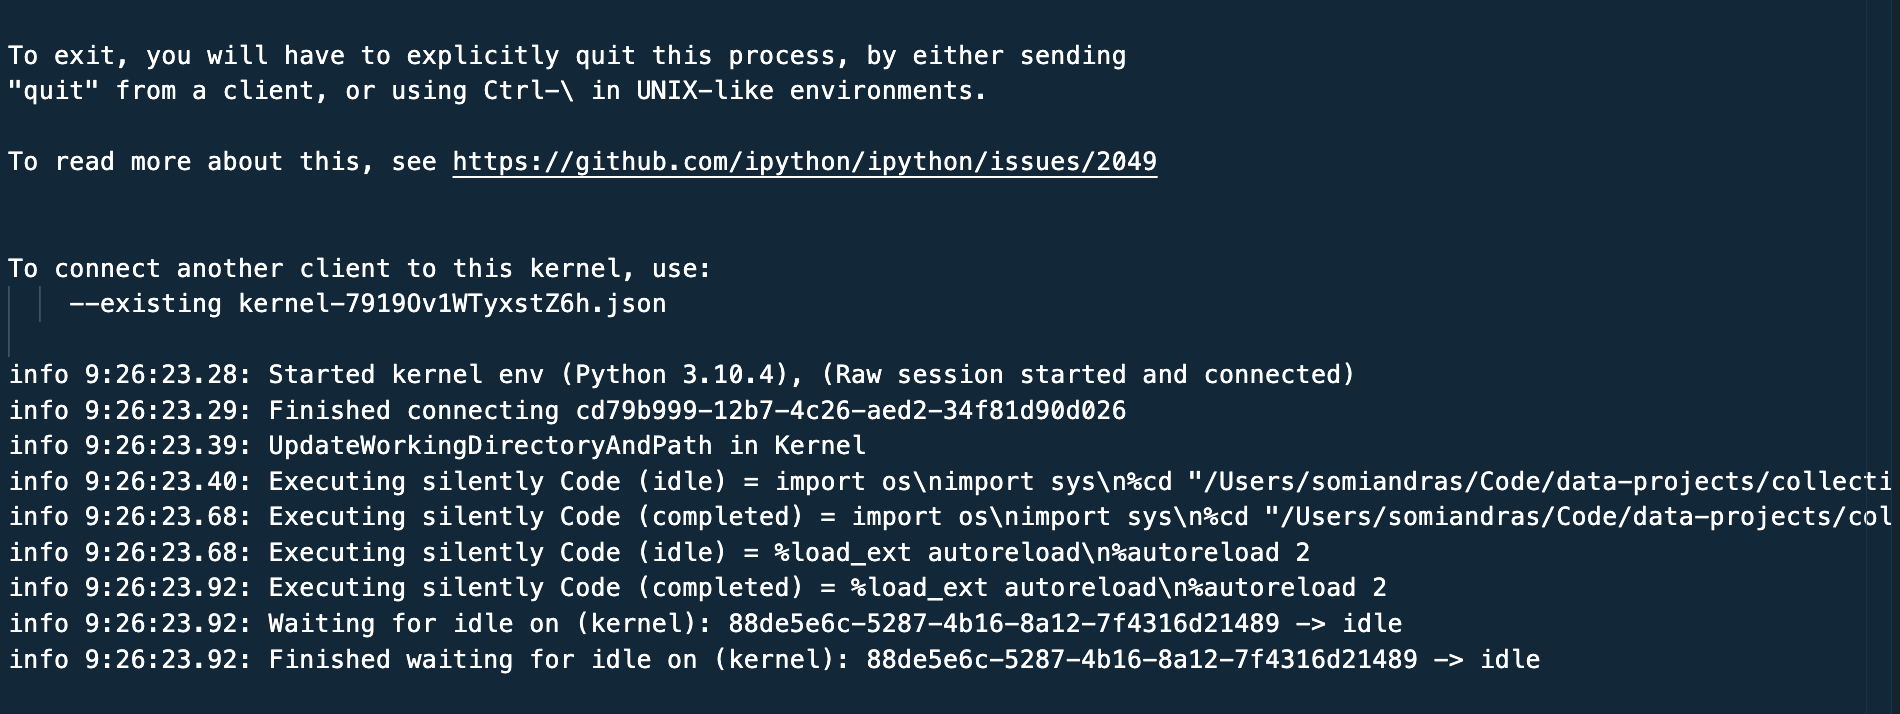This screenshot has width=1900, height=714.
Task: Click the '(idle) = %load_ext autoreload' log line
Action: 659,553
